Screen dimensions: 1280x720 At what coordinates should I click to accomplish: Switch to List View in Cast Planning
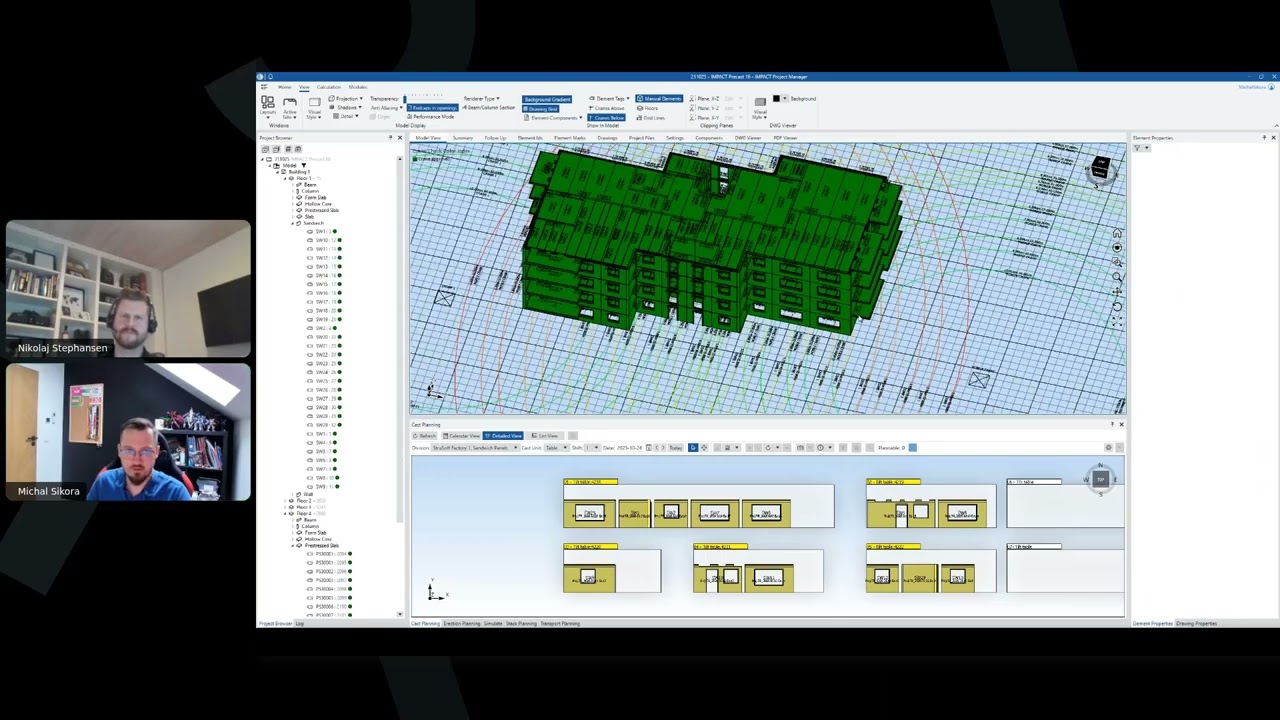pyautogui.click(x=545, y=436)
